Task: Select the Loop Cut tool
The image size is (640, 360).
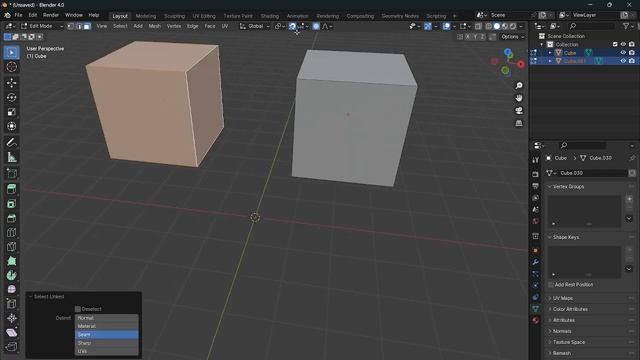Action: point(11,232)
